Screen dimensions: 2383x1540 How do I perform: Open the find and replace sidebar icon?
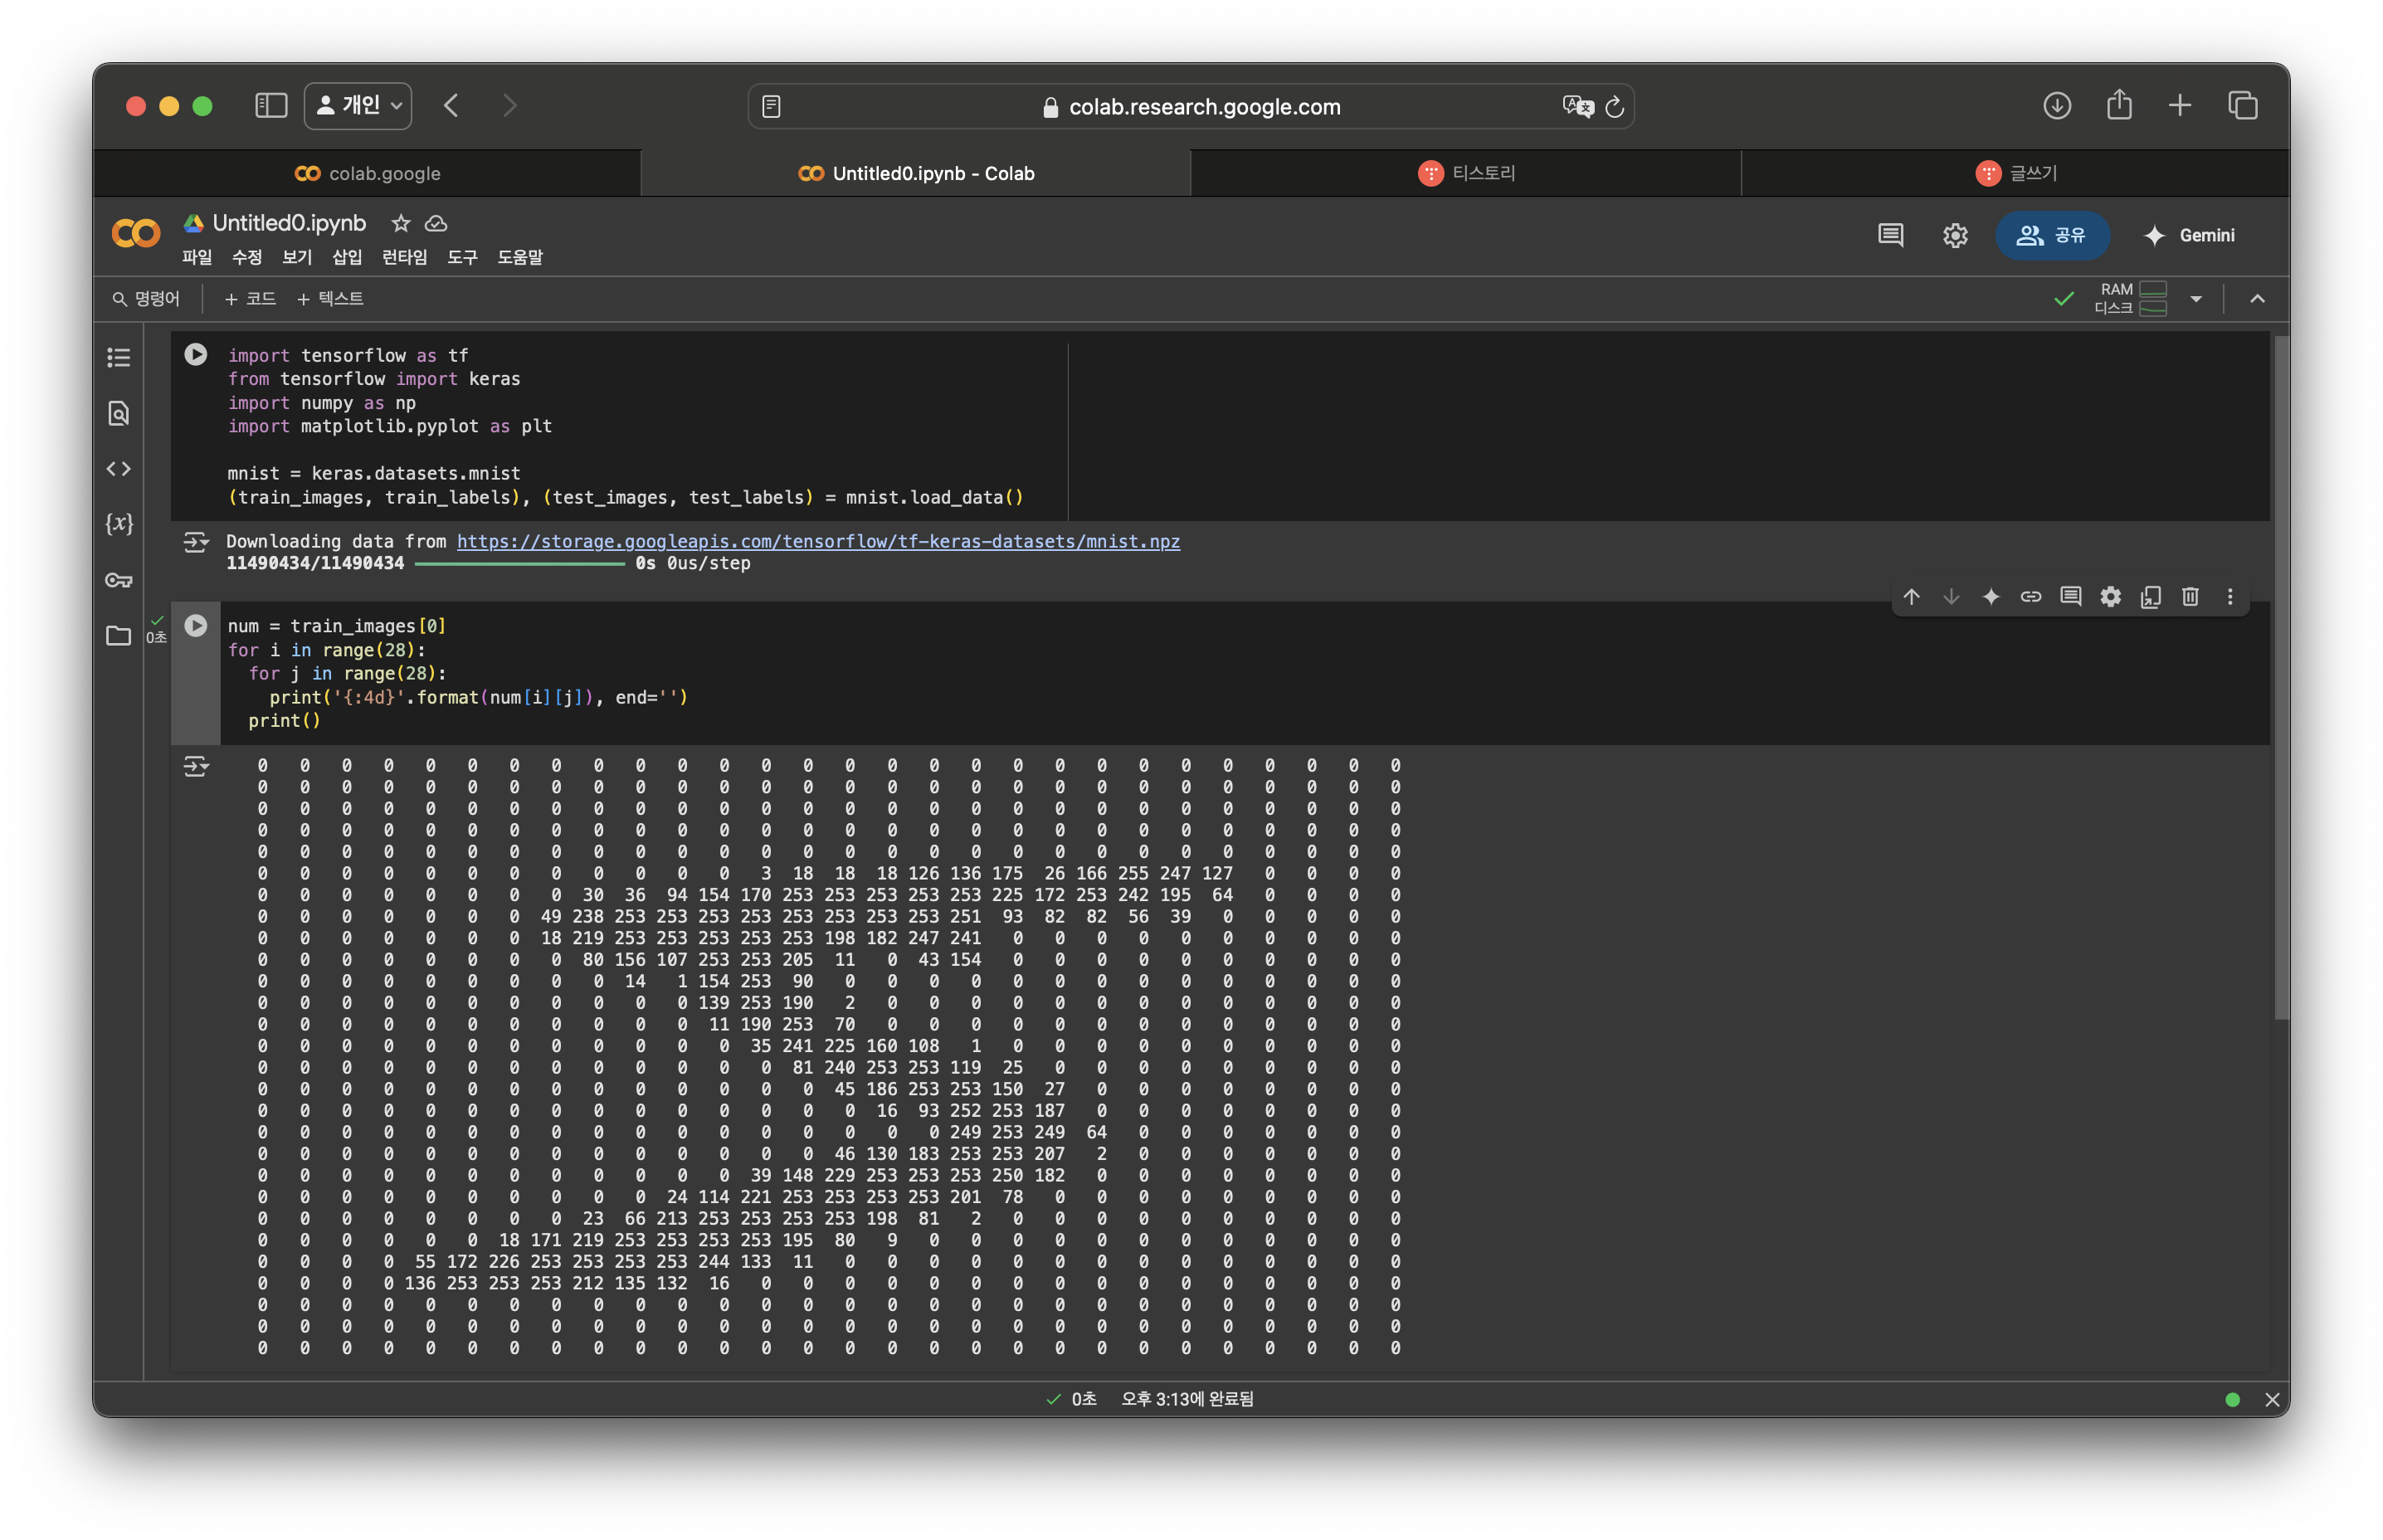tap(119, 413)
